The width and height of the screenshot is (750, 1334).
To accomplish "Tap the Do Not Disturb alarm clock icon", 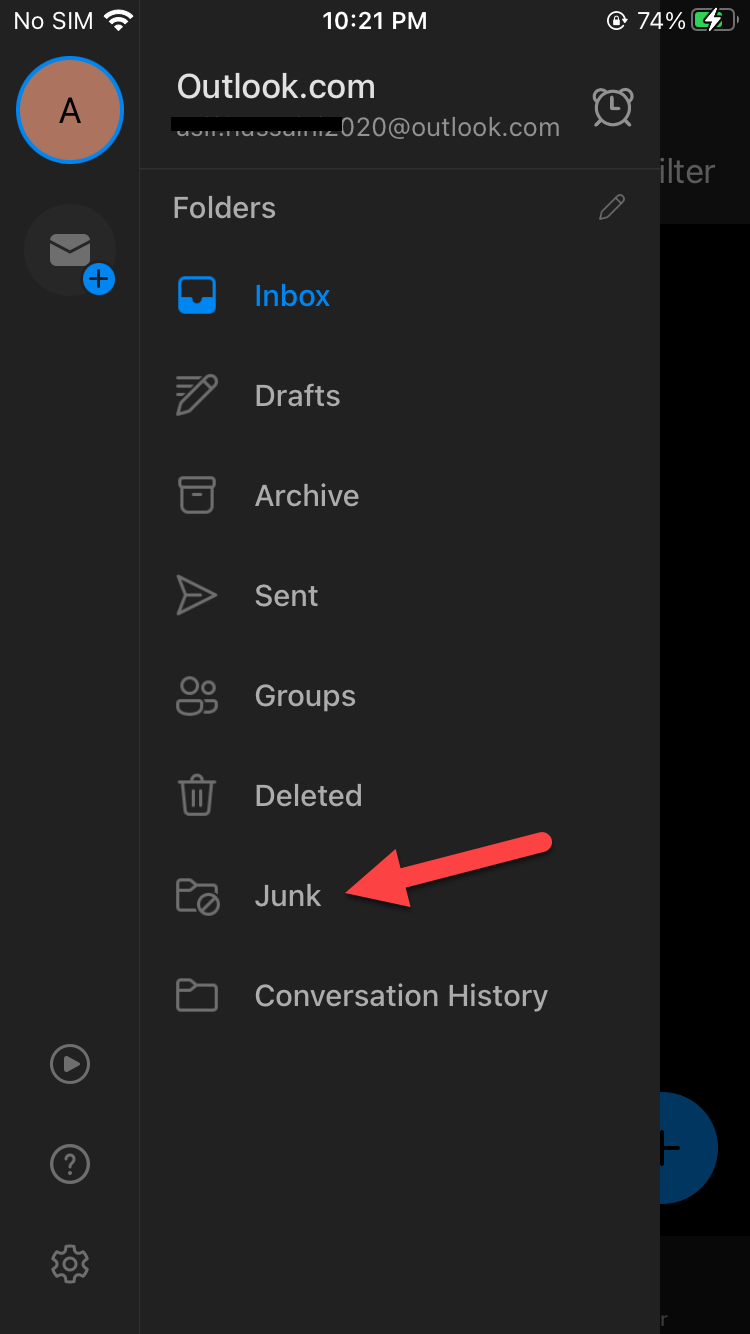I will pos(612,107).
